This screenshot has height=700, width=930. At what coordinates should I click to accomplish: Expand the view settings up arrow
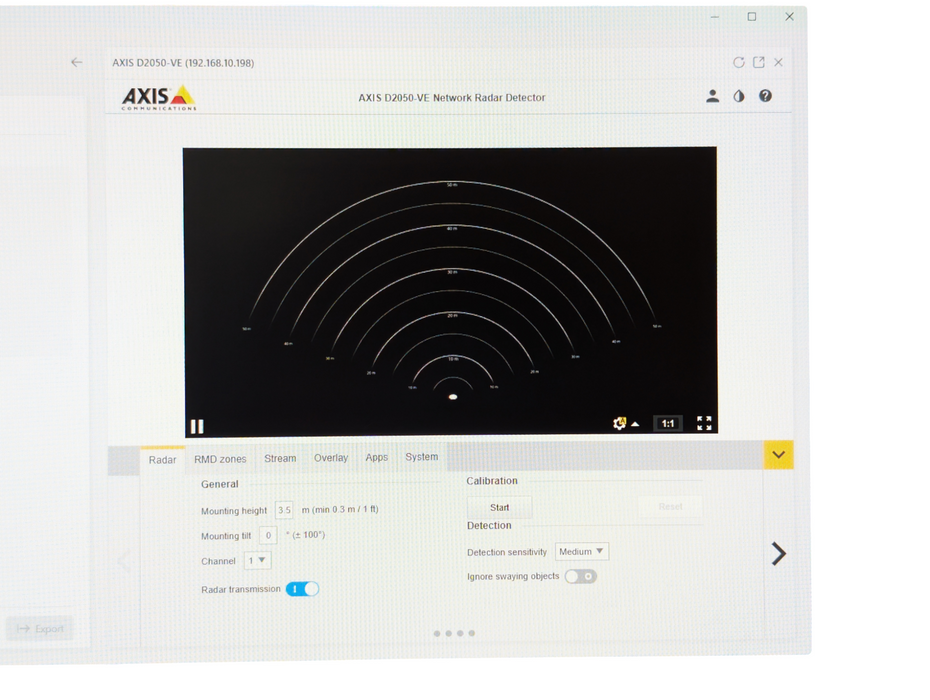[x=635, y=424]
